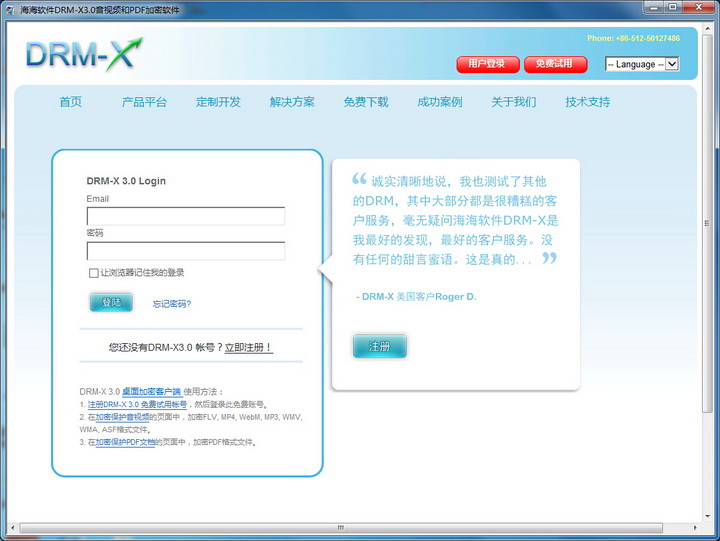Follow the 立即注册! link
Viewport: 720px width, 541px height.
[x=248, y=348]
